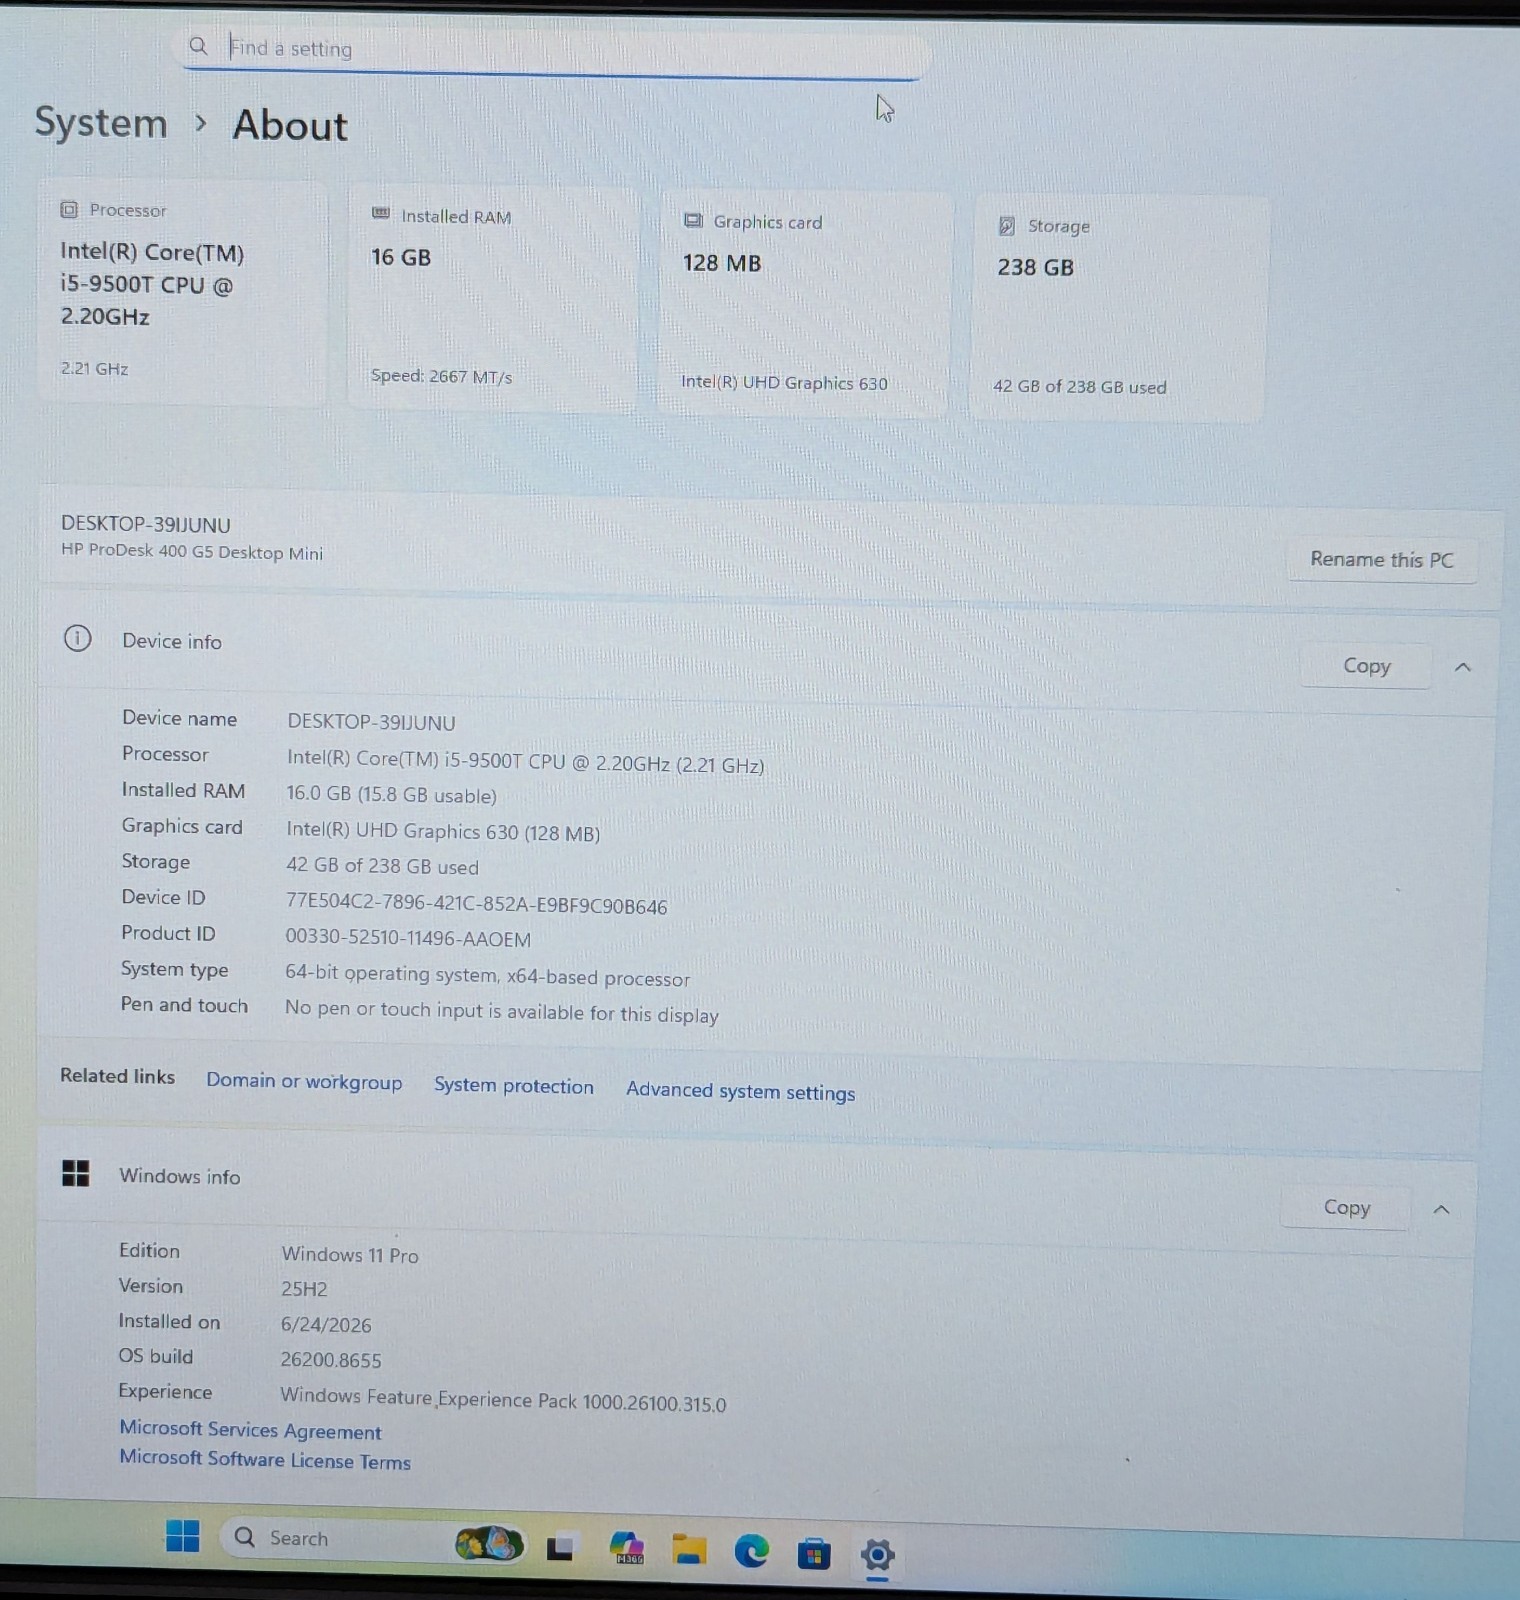The height and width of the screenshot is (1600, 1520).
Task: Click the device name DESKTOP-39IJUNU heading
Action: click(146, 524)
